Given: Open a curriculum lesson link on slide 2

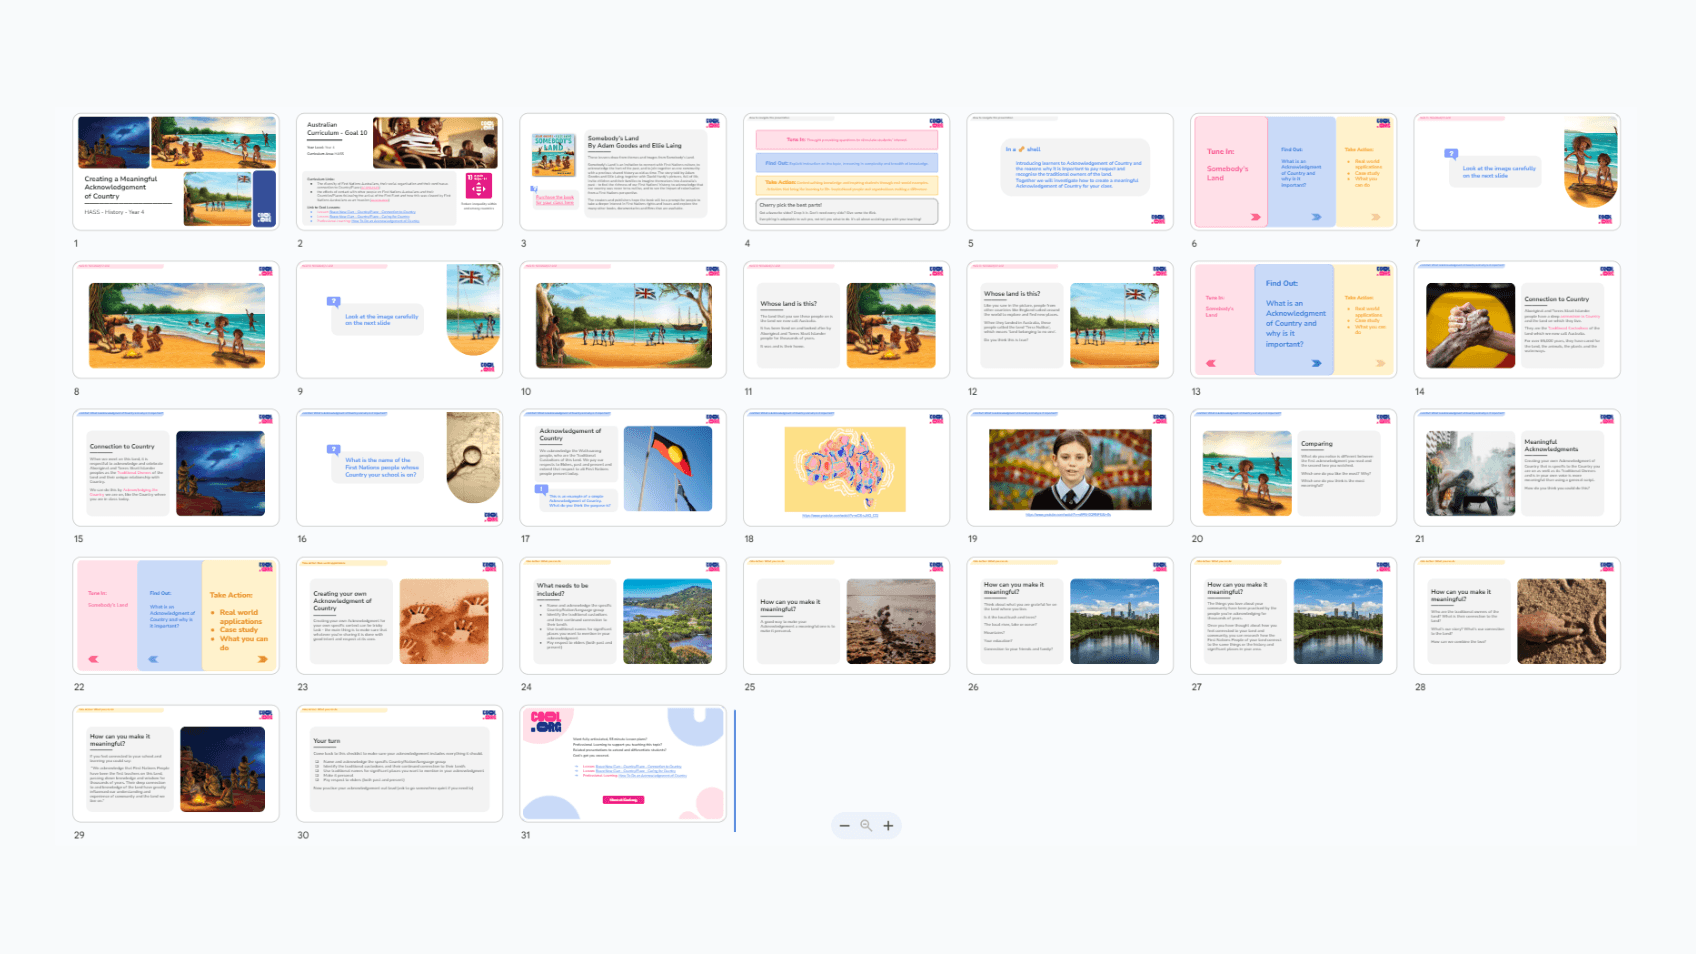Looking at the screenshot, I should pos(372,212).
